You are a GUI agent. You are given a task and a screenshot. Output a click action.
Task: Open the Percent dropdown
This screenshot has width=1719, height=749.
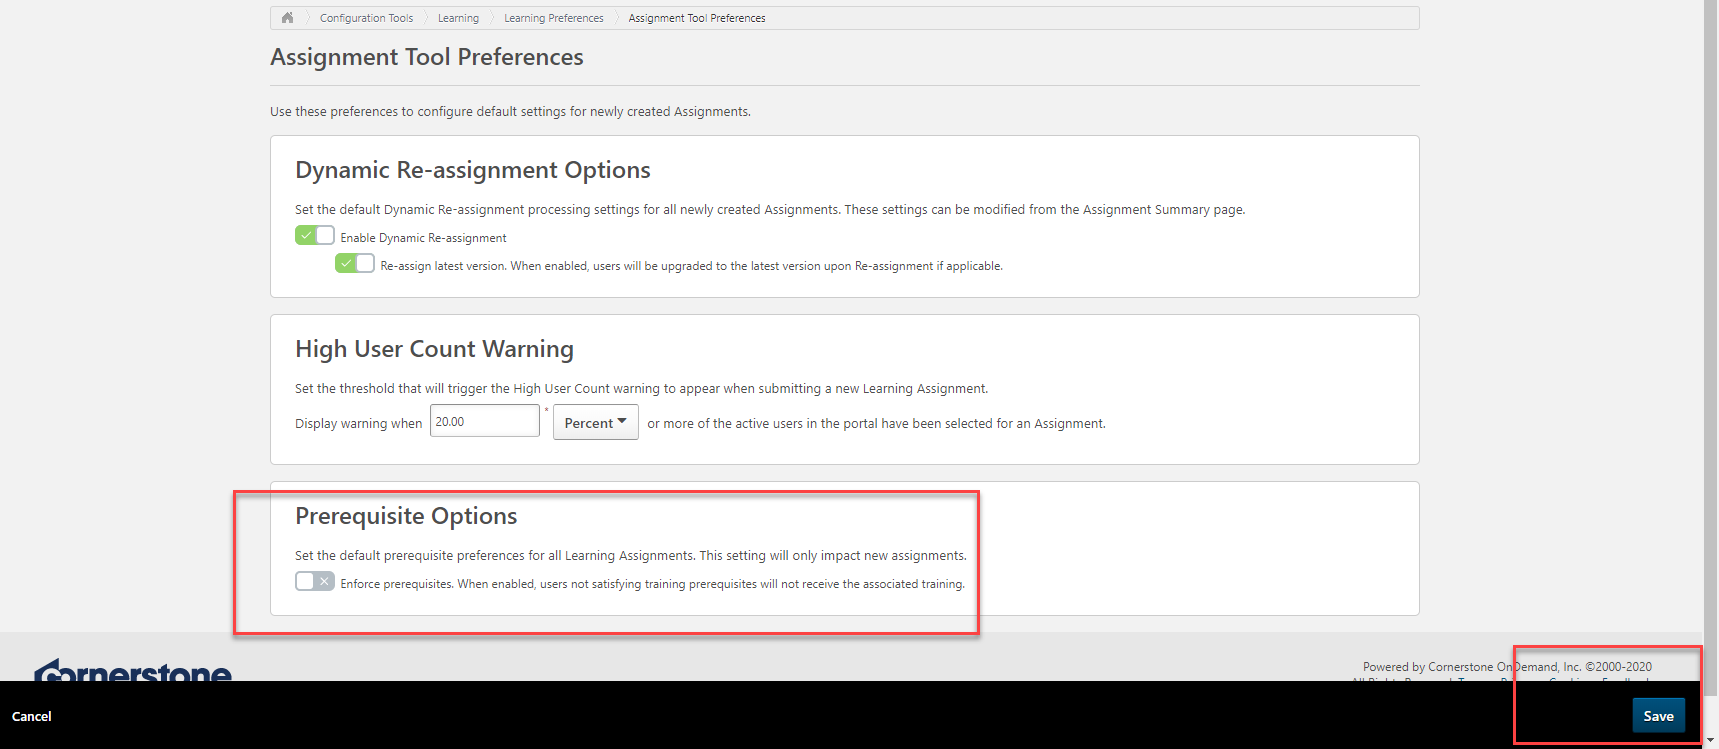596,422
